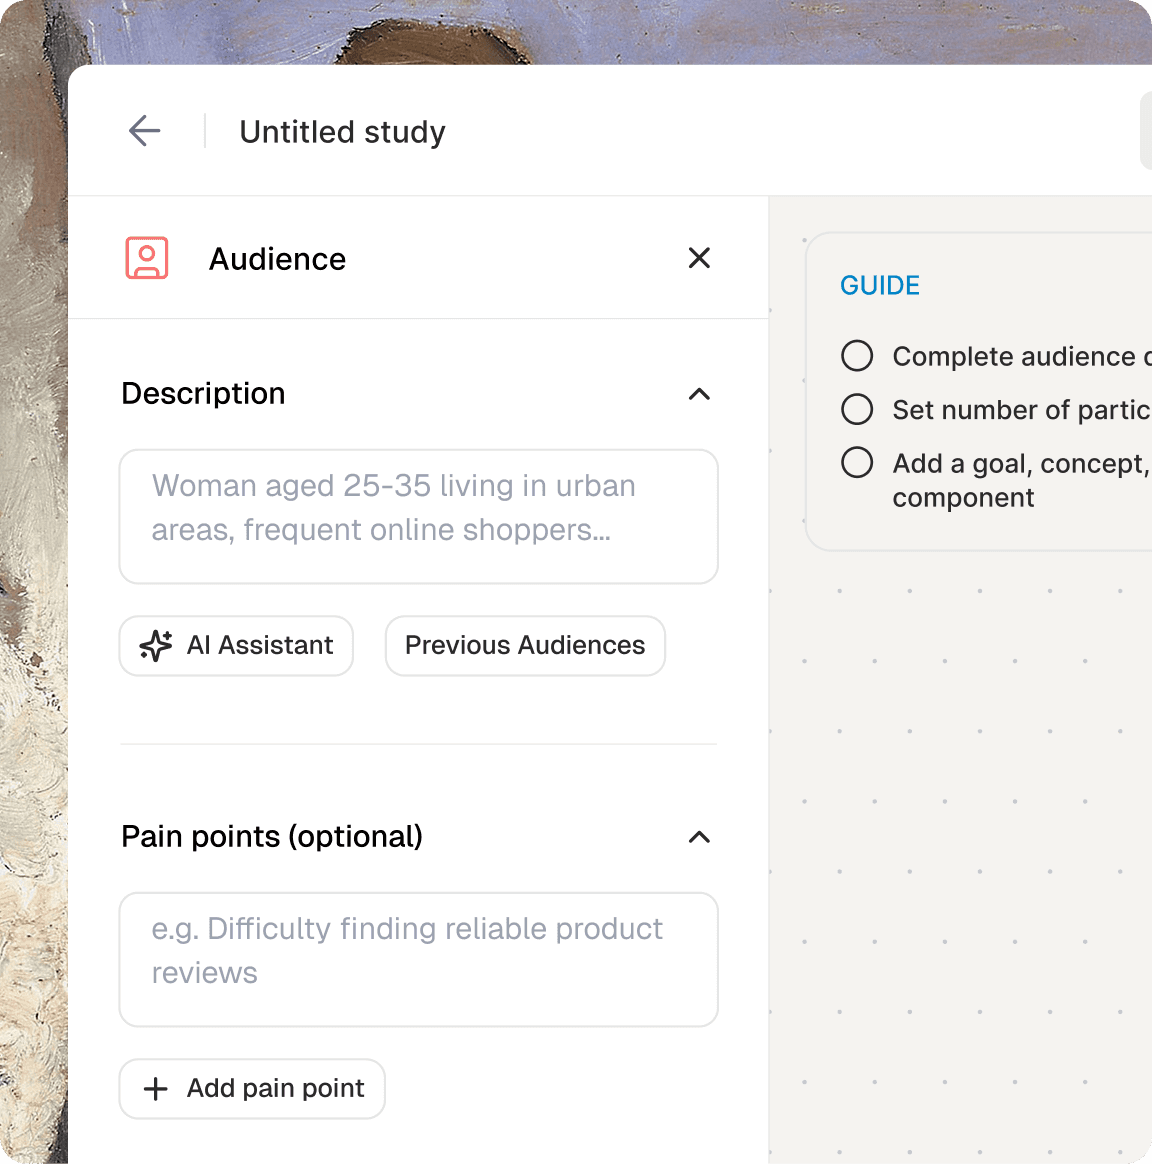The width and height of the screenshot is (1152, 1164).
Task: Click the Description heading
Action: click(x=202, y=393)
